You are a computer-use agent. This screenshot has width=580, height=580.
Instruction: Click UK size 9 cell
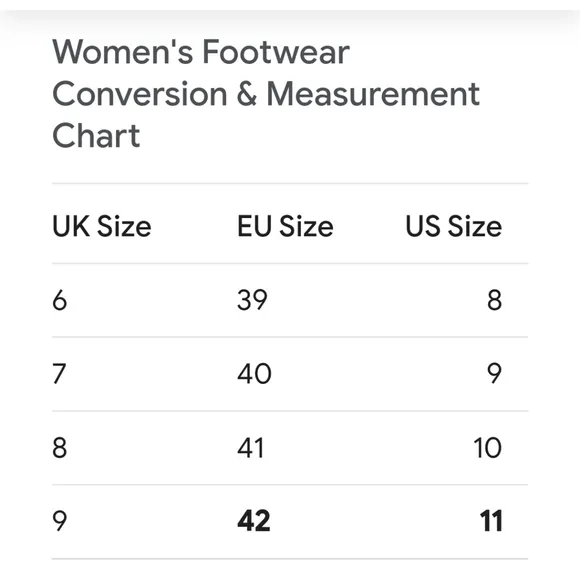coord(60,521)
